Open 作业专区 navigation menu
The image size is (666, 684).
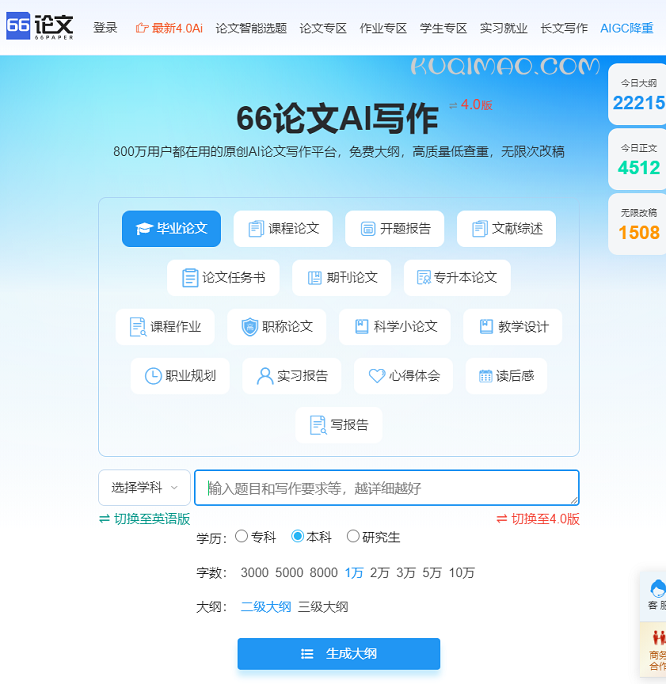pyautogui.click(x=383, y=28)
